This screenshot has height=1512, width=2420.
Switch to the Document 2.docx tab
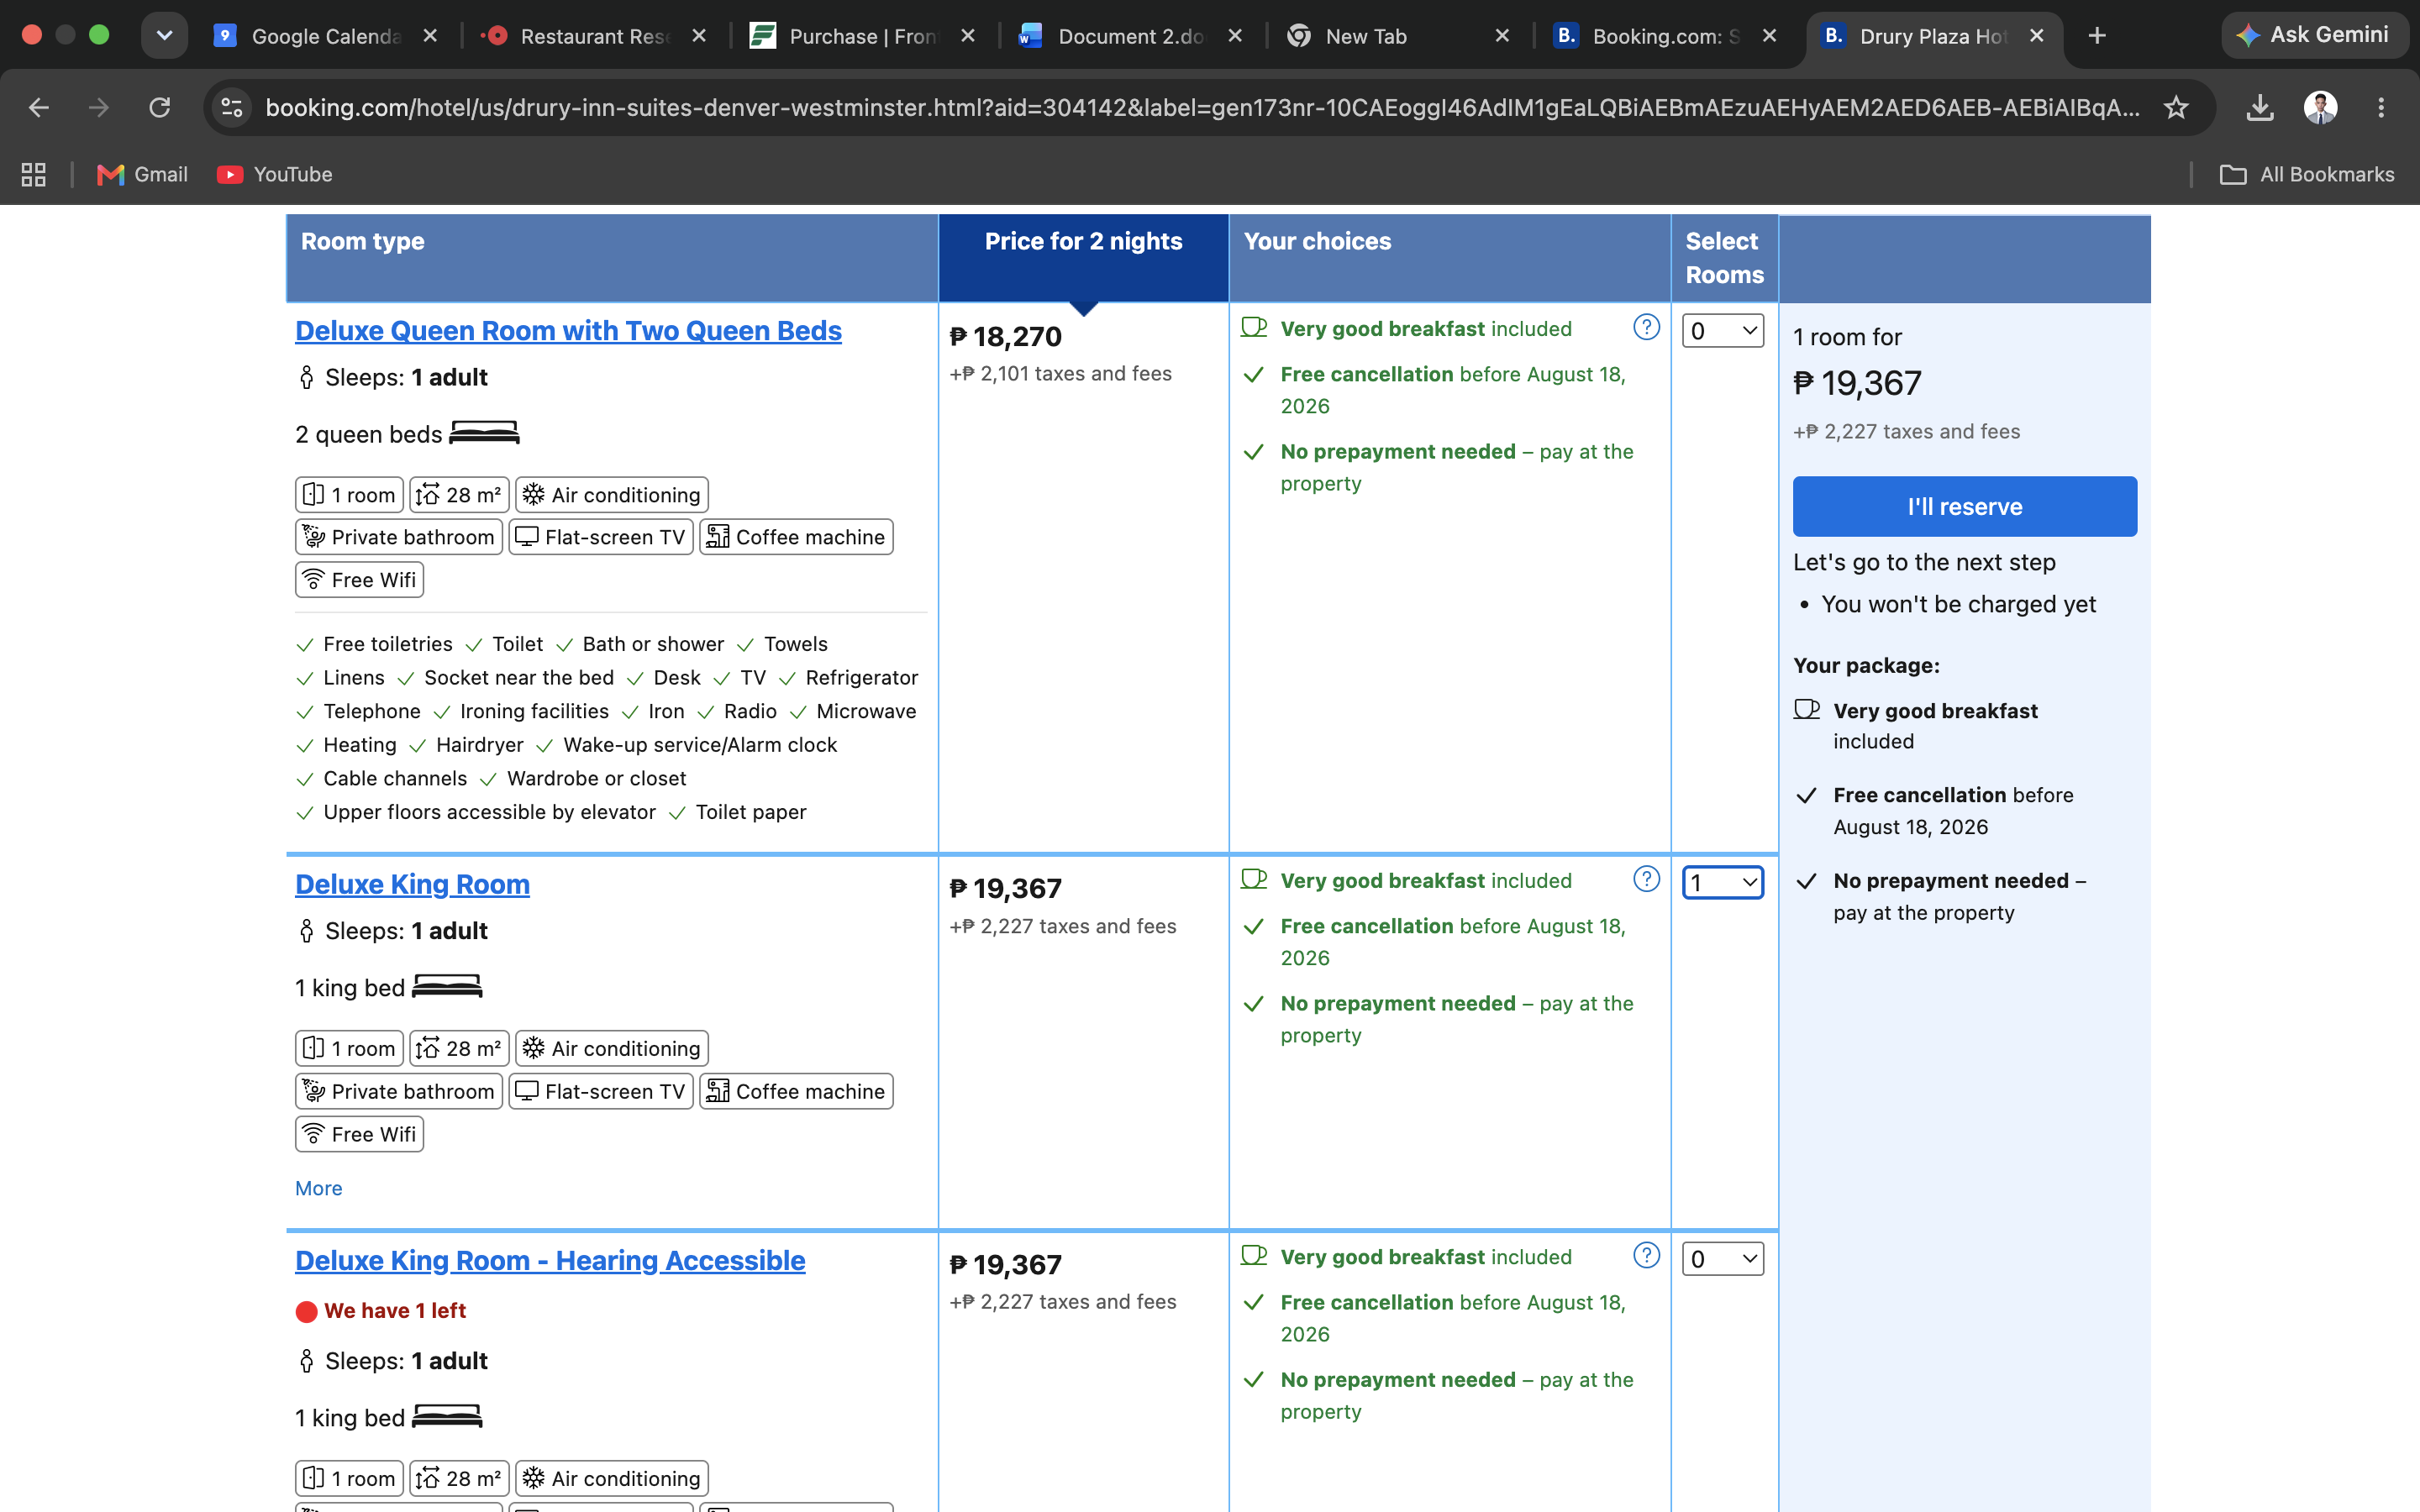pos(1130,36)
